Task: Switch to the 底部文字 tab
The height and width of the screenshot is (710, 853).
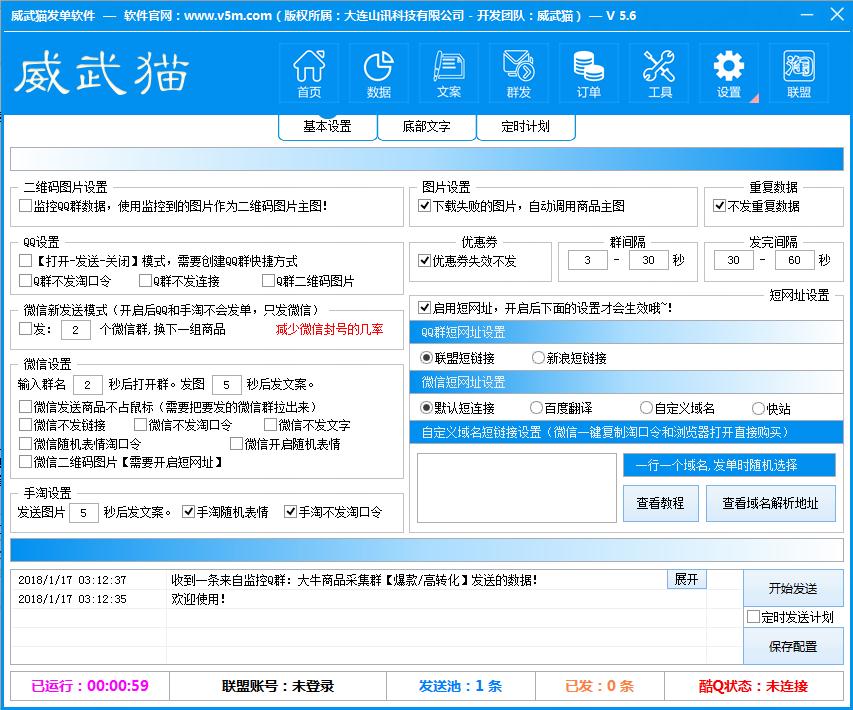Action: 426,127
